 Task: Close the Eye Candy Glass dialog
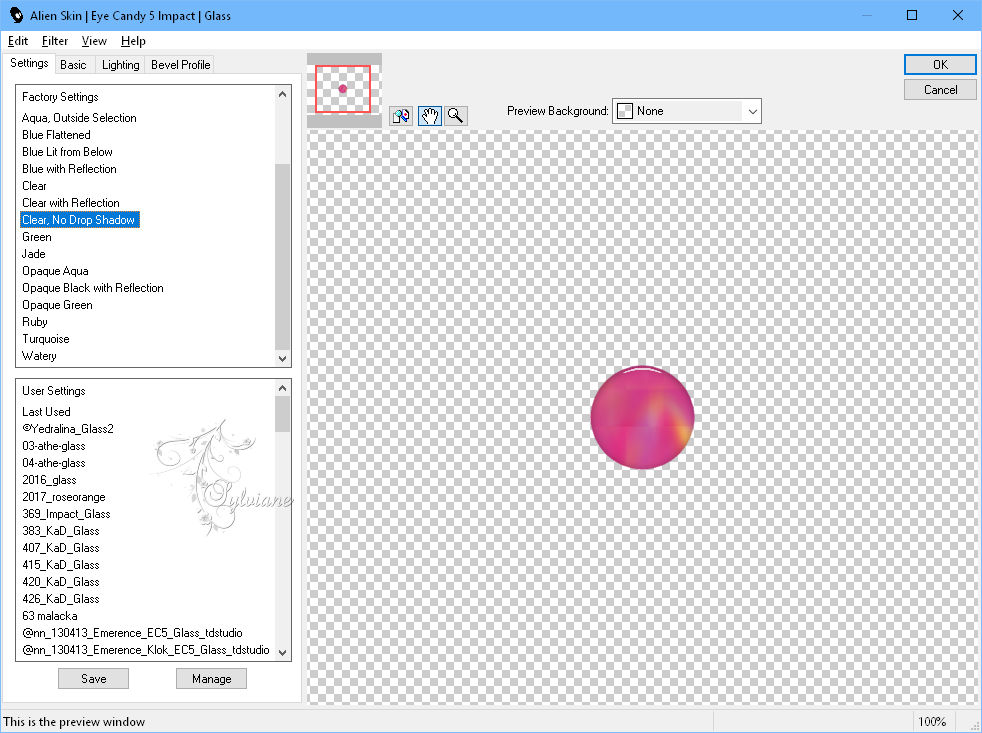(x=958, y=15)
